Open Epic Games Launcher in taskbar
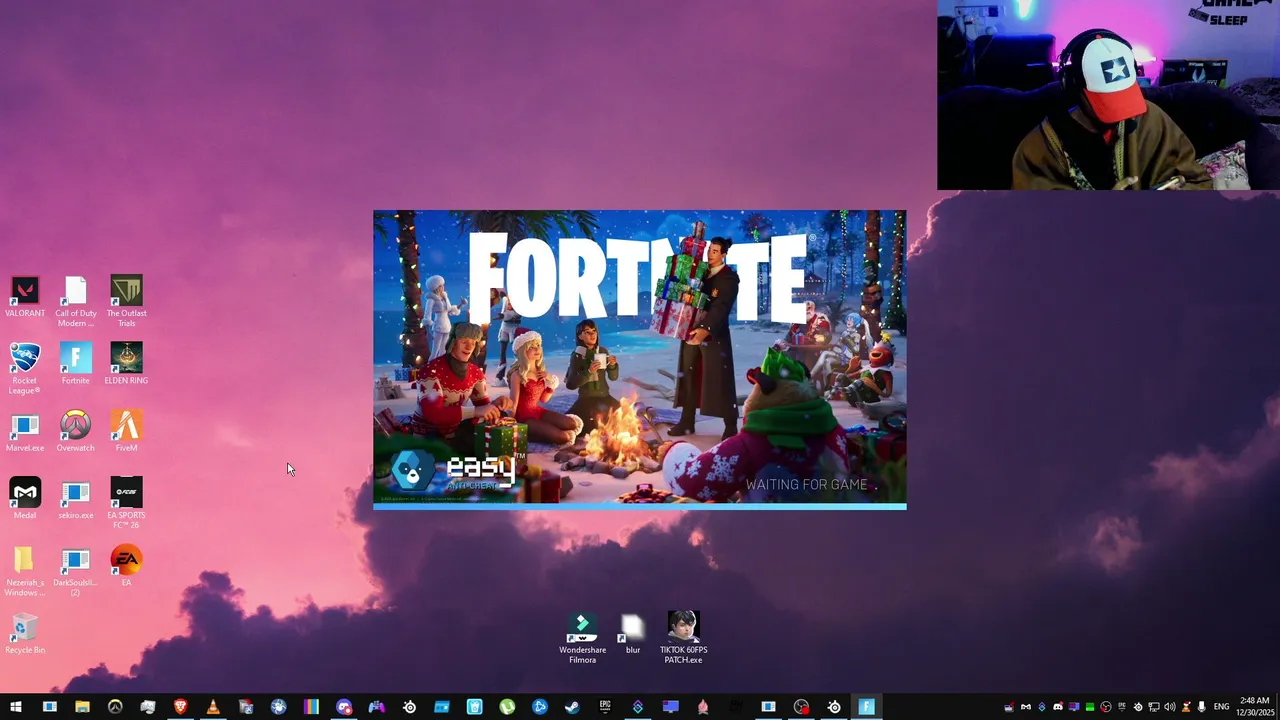 [x=605, y=707]
